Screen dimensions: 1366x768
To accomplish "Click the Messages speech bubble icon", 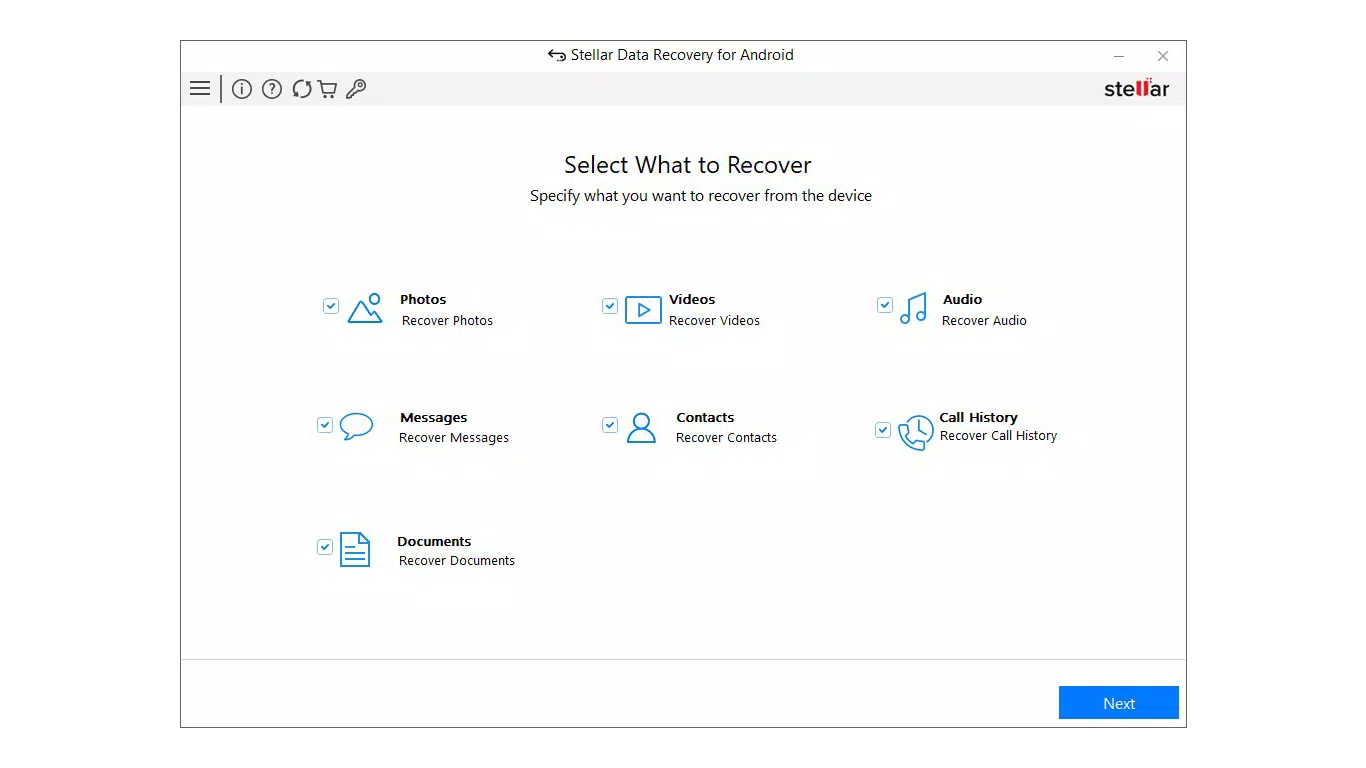I will [356, 427].
